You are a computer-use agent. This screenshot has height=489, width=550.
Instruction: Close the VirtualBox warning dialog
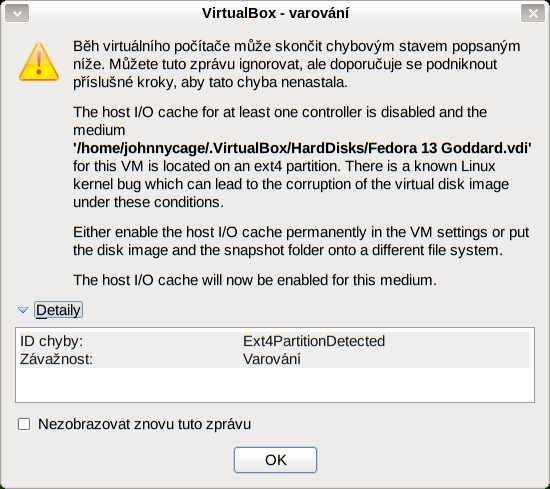coord(533,13)
